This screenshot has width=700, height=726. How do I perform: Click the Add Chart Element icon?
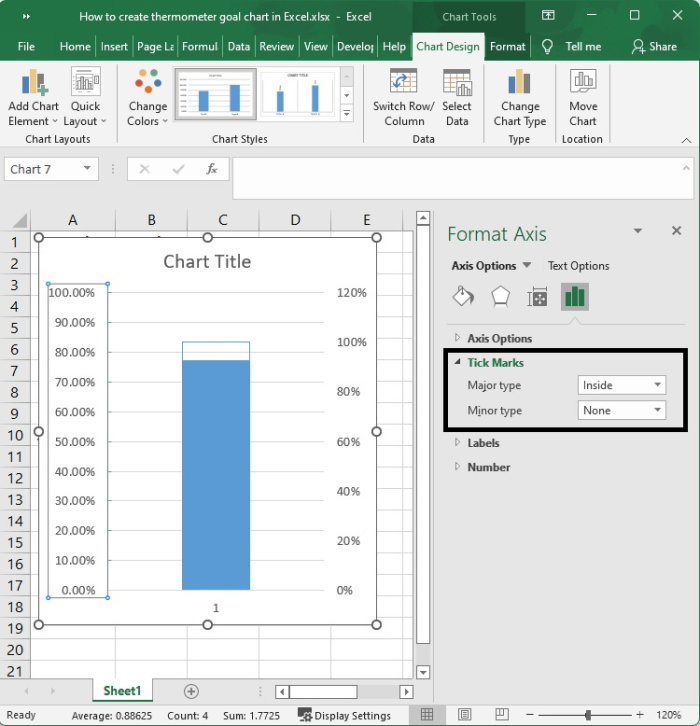[33, 84]
